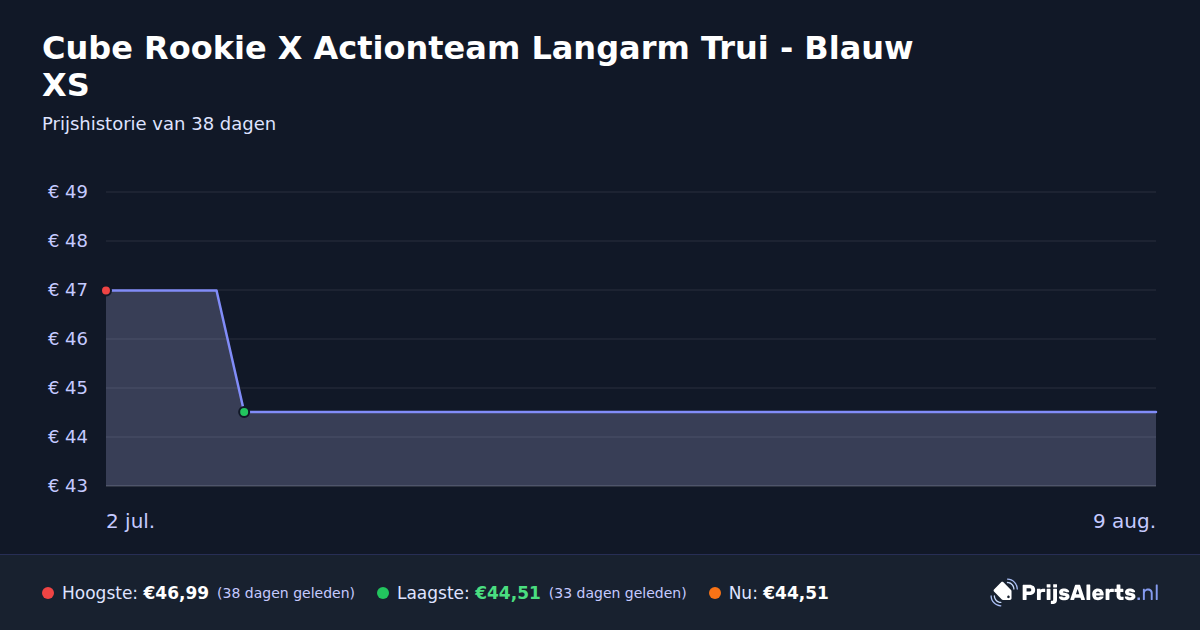Click the orange Nu legend dot
This screenshot has height=630, width=1200.
(715, 593)
